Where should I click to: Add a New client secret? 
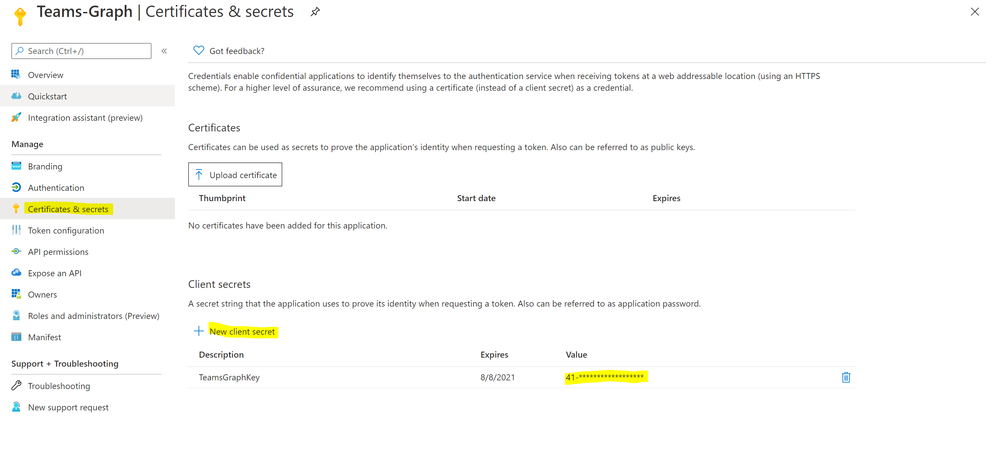[242, 331]
